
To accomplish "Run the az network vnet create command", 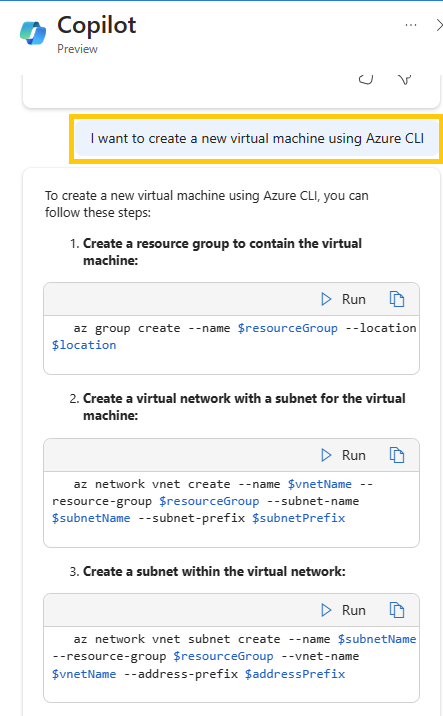I will pyautogui.click(x=343, y=455).
